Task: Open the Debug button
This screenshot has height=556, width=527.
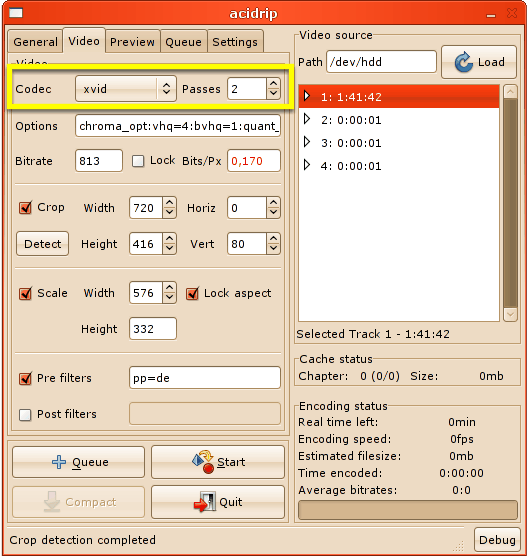Action: [497, 540]
